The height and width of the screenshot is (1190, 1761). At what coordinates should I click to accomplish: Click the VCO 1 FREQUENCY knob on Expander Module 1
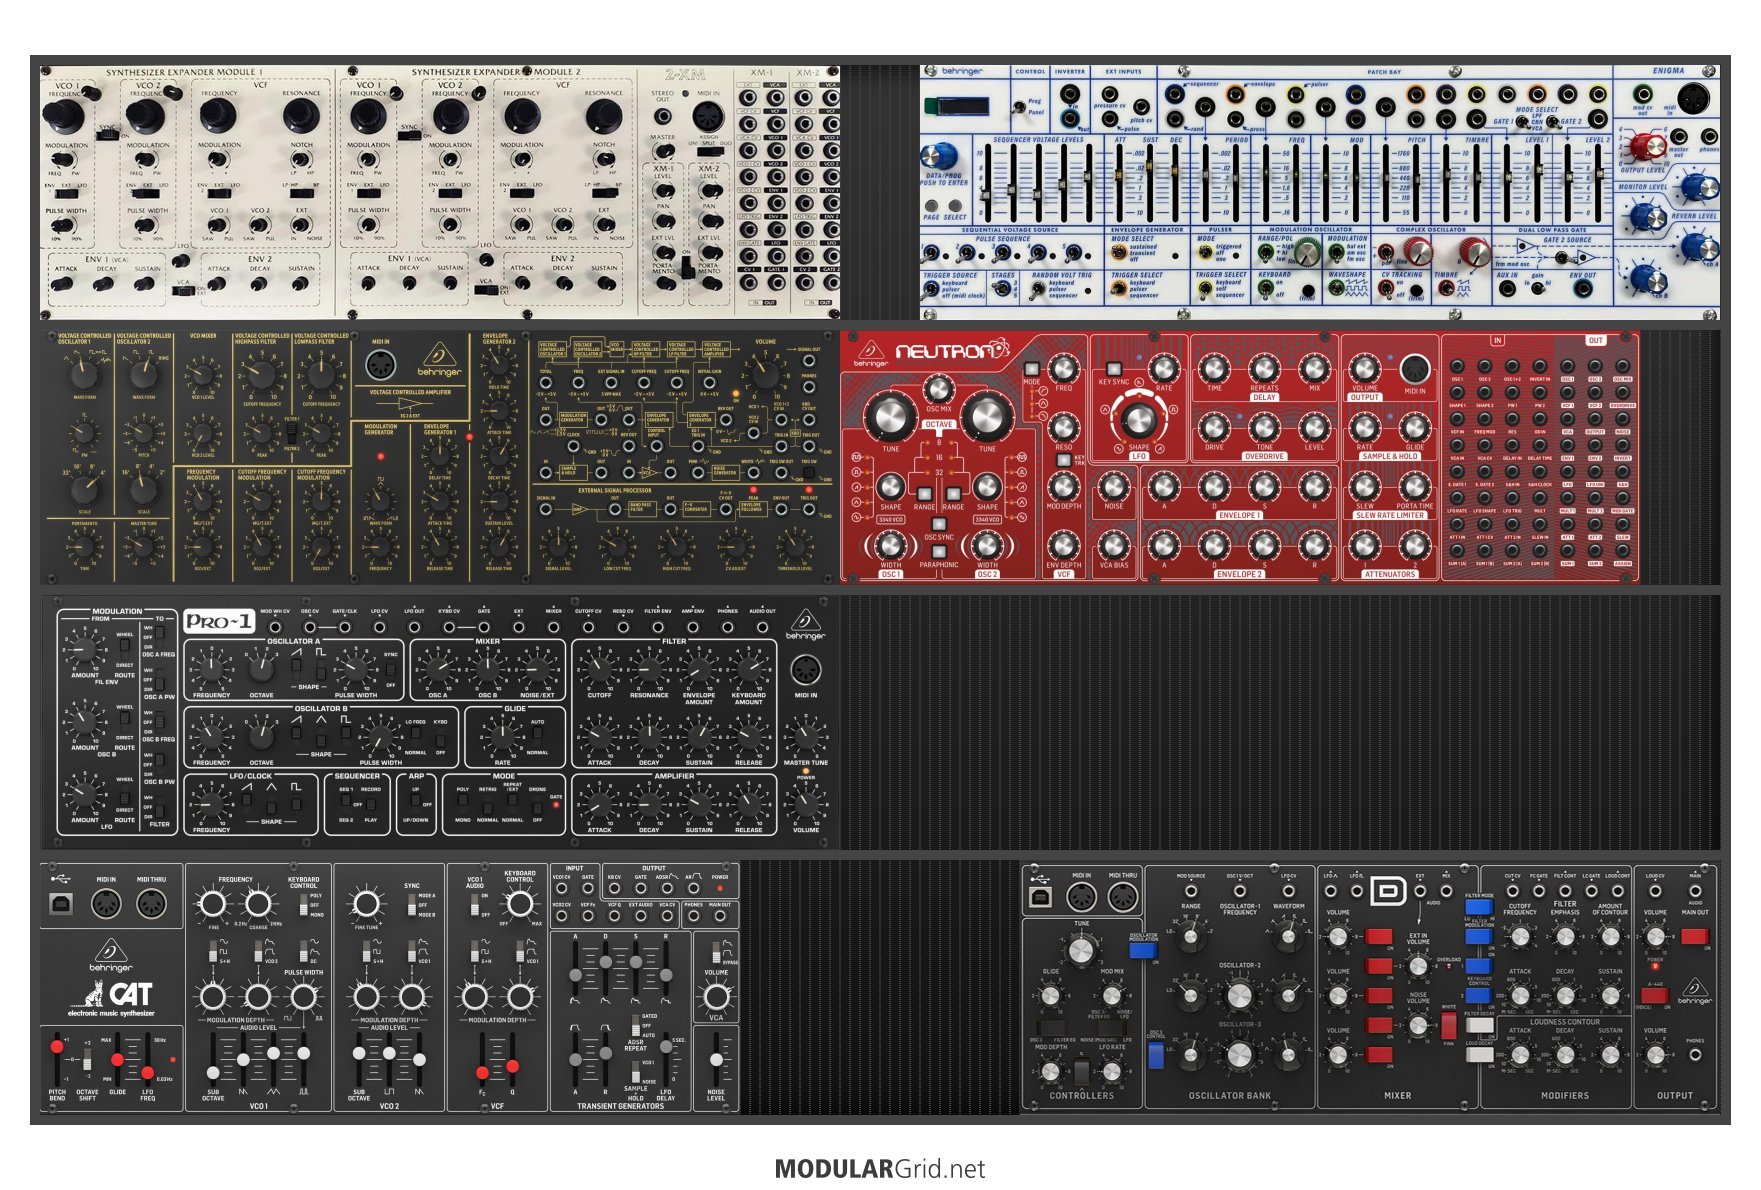pos(65,115)
